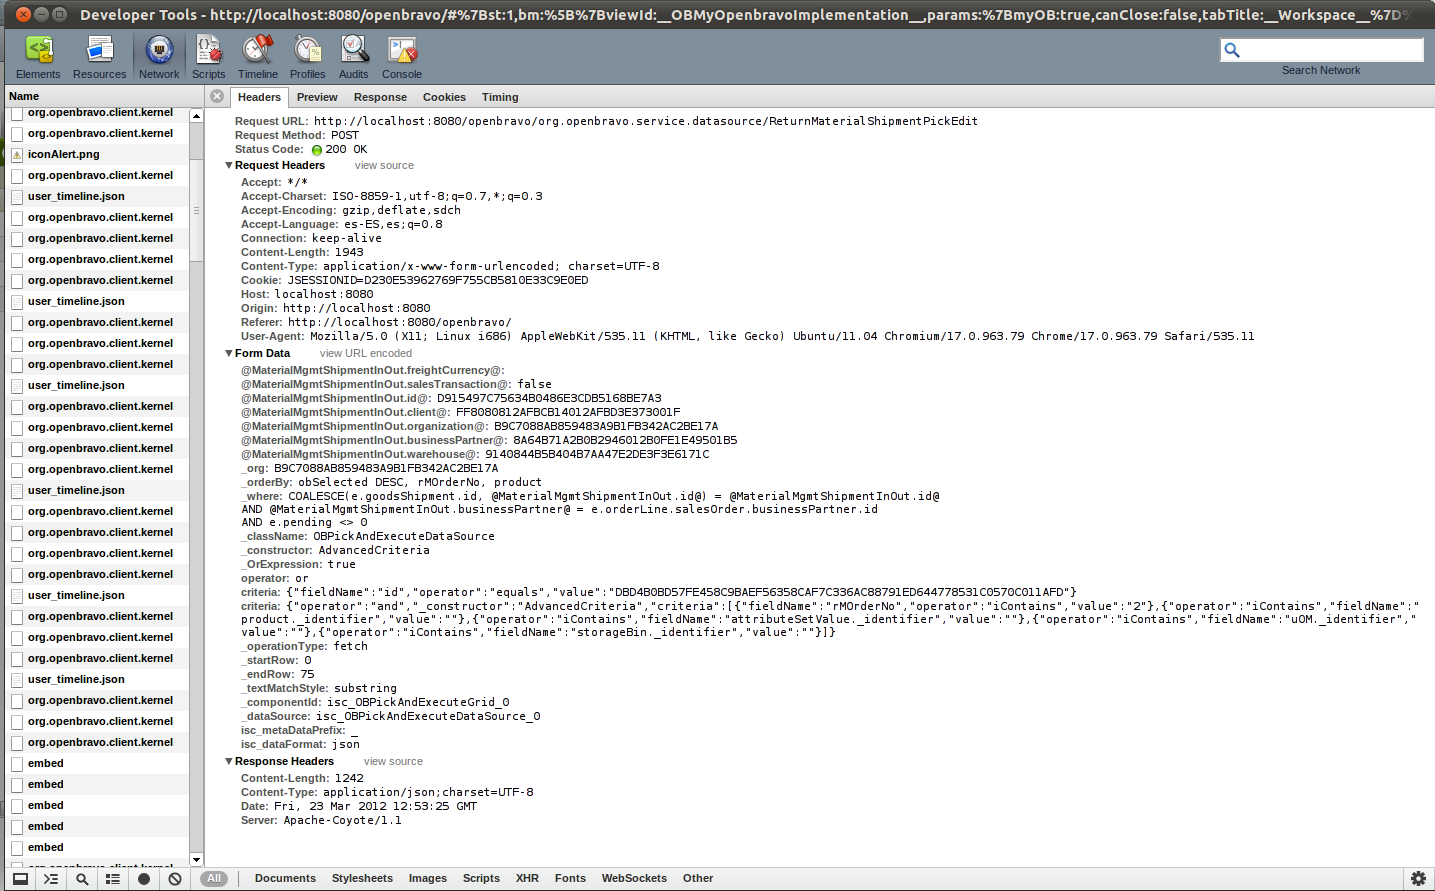Filter requests by Other
This screenshot has height=891, width=1435.
[698, 879]
